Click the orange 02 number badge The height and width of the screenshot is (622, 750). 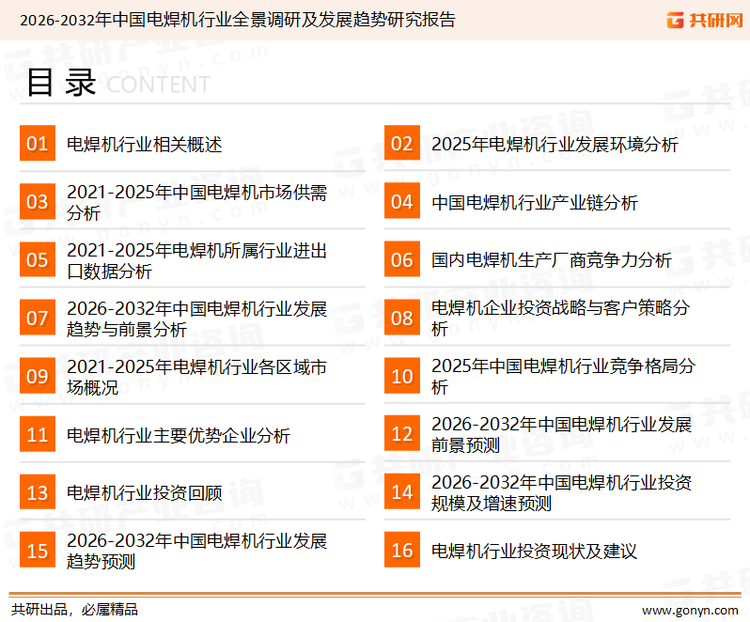[402, 144]
